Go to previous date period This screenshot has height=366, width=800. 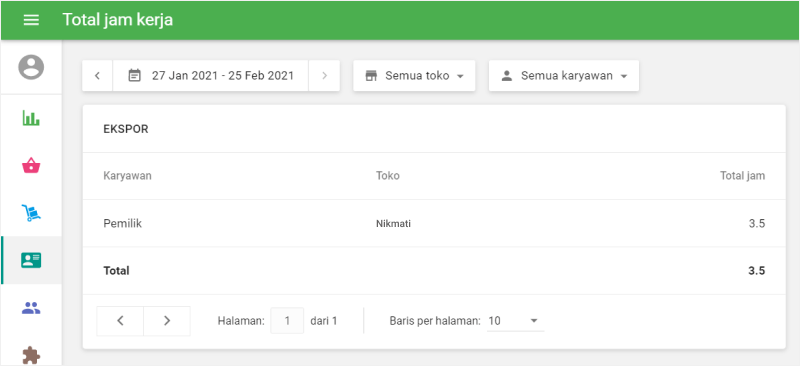pos(97,76)
